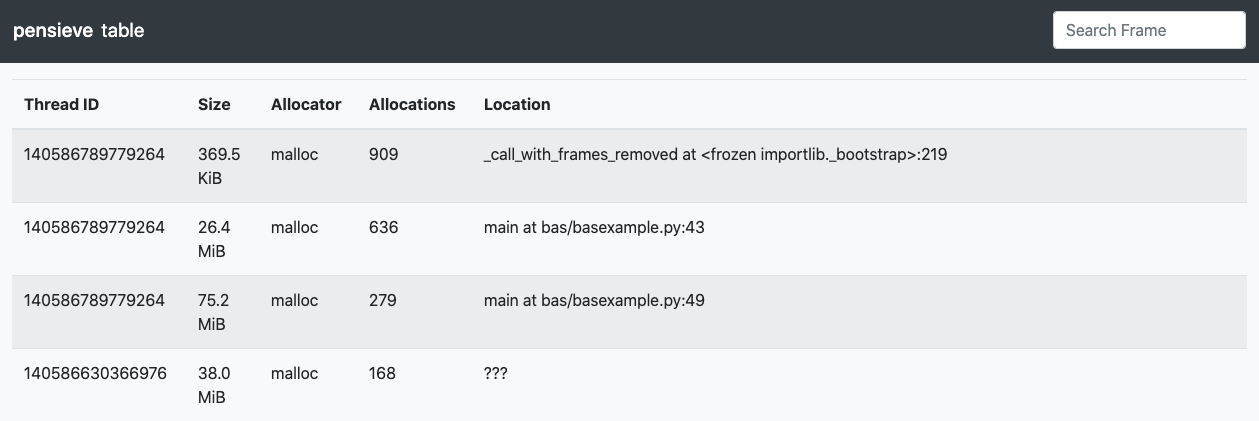Sort by Location column header

coord(517,104)
